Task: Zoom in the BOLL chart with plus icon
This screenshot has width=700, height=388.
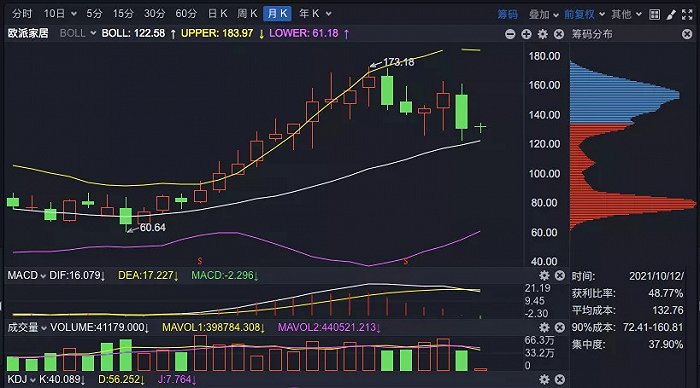Action: pyautogui.click(x=526, y=34)
